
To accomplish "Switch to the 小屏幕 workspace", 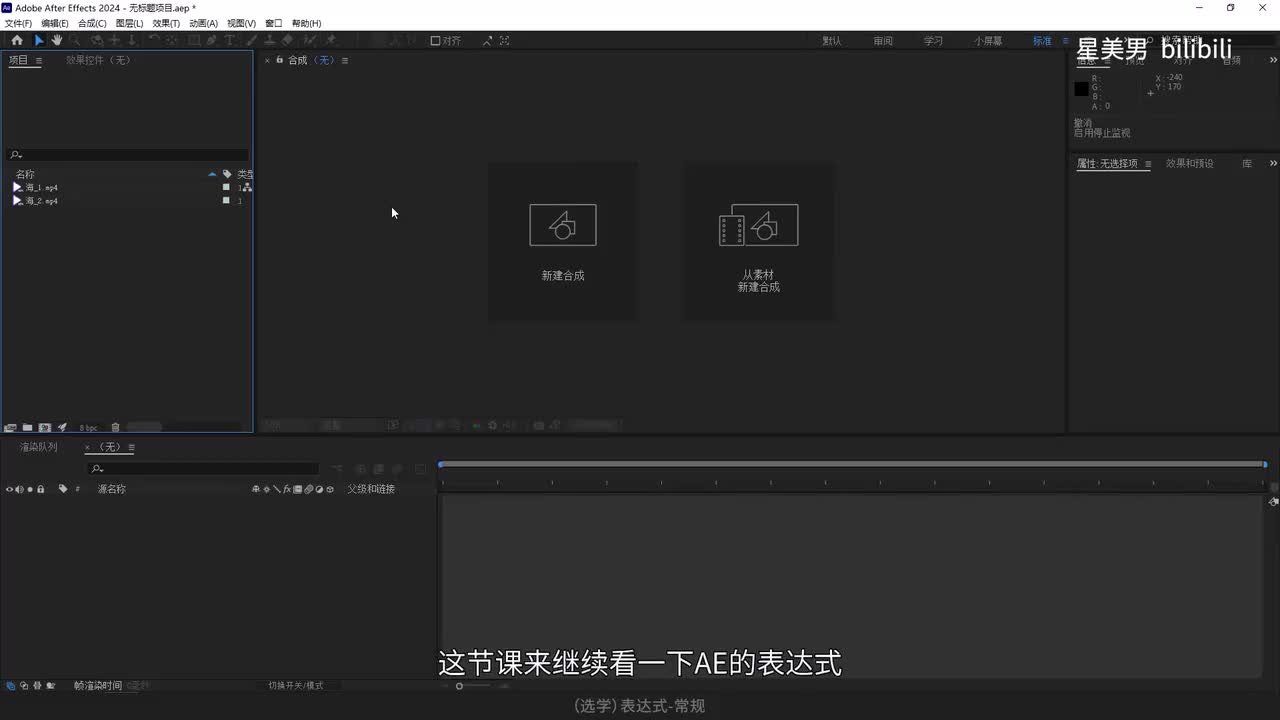I will click(x=988, y=41).
